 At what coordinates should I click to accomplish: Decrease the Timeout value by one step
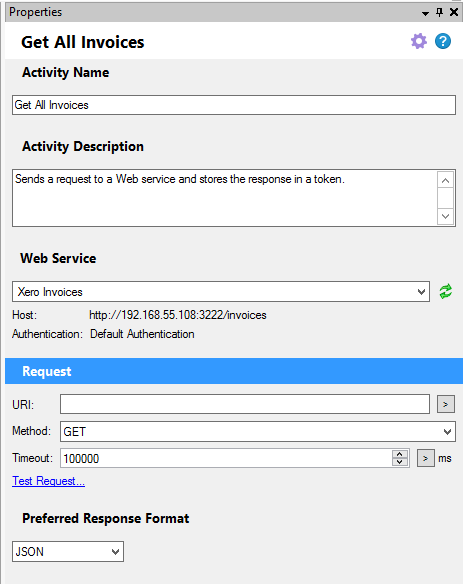(x=400, y=462)
